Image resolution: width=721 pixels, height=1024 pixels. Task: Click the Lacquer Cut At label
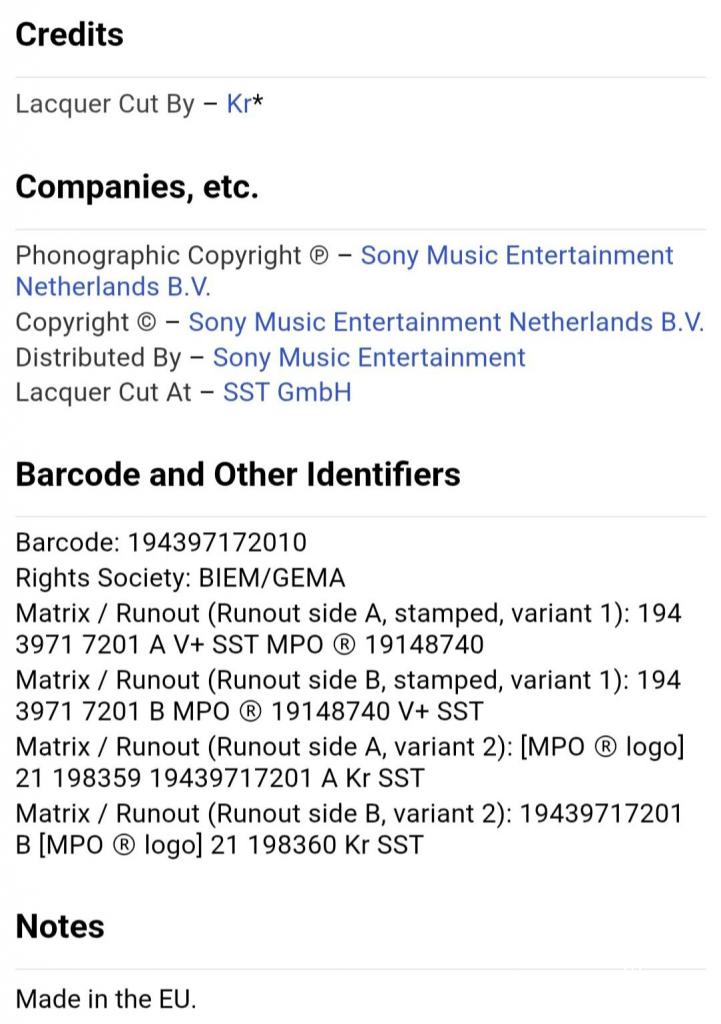point(103,392)
